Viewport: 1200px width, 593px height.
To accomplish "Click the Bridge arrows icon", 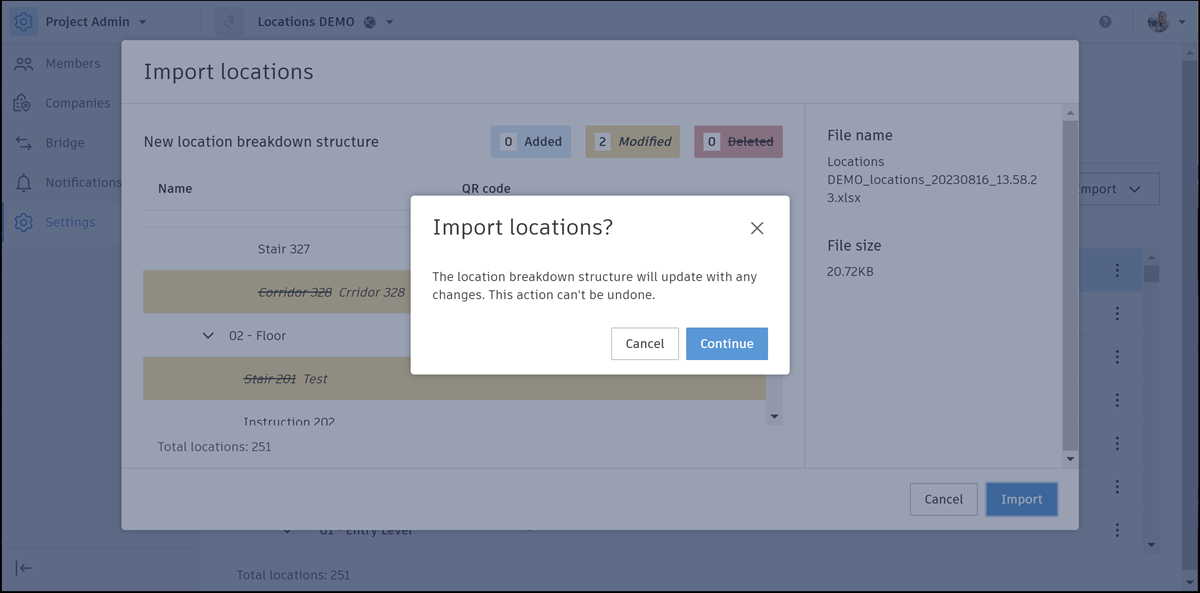I will coord(24,143).
